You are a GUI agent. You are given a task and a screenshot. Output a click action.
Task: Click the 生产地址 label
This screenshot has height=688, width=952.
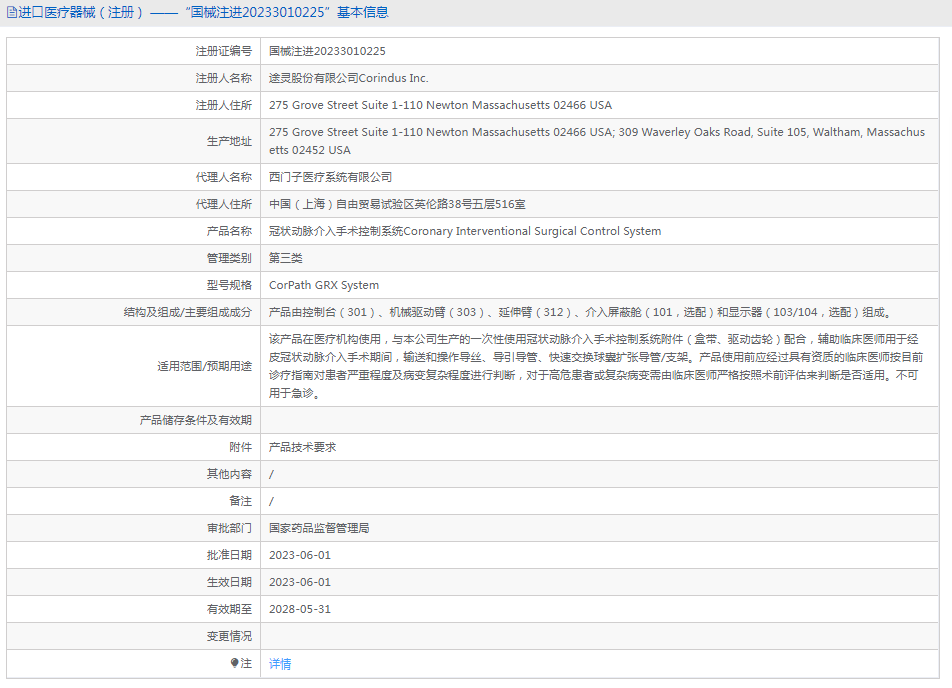point(229,141)
